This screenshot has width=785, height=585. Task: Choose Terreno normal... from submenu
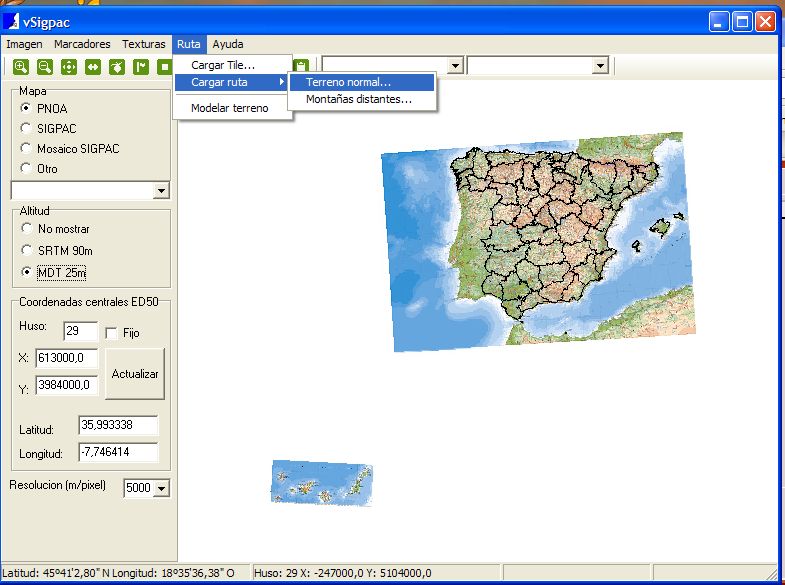click(x=348, y=82)
